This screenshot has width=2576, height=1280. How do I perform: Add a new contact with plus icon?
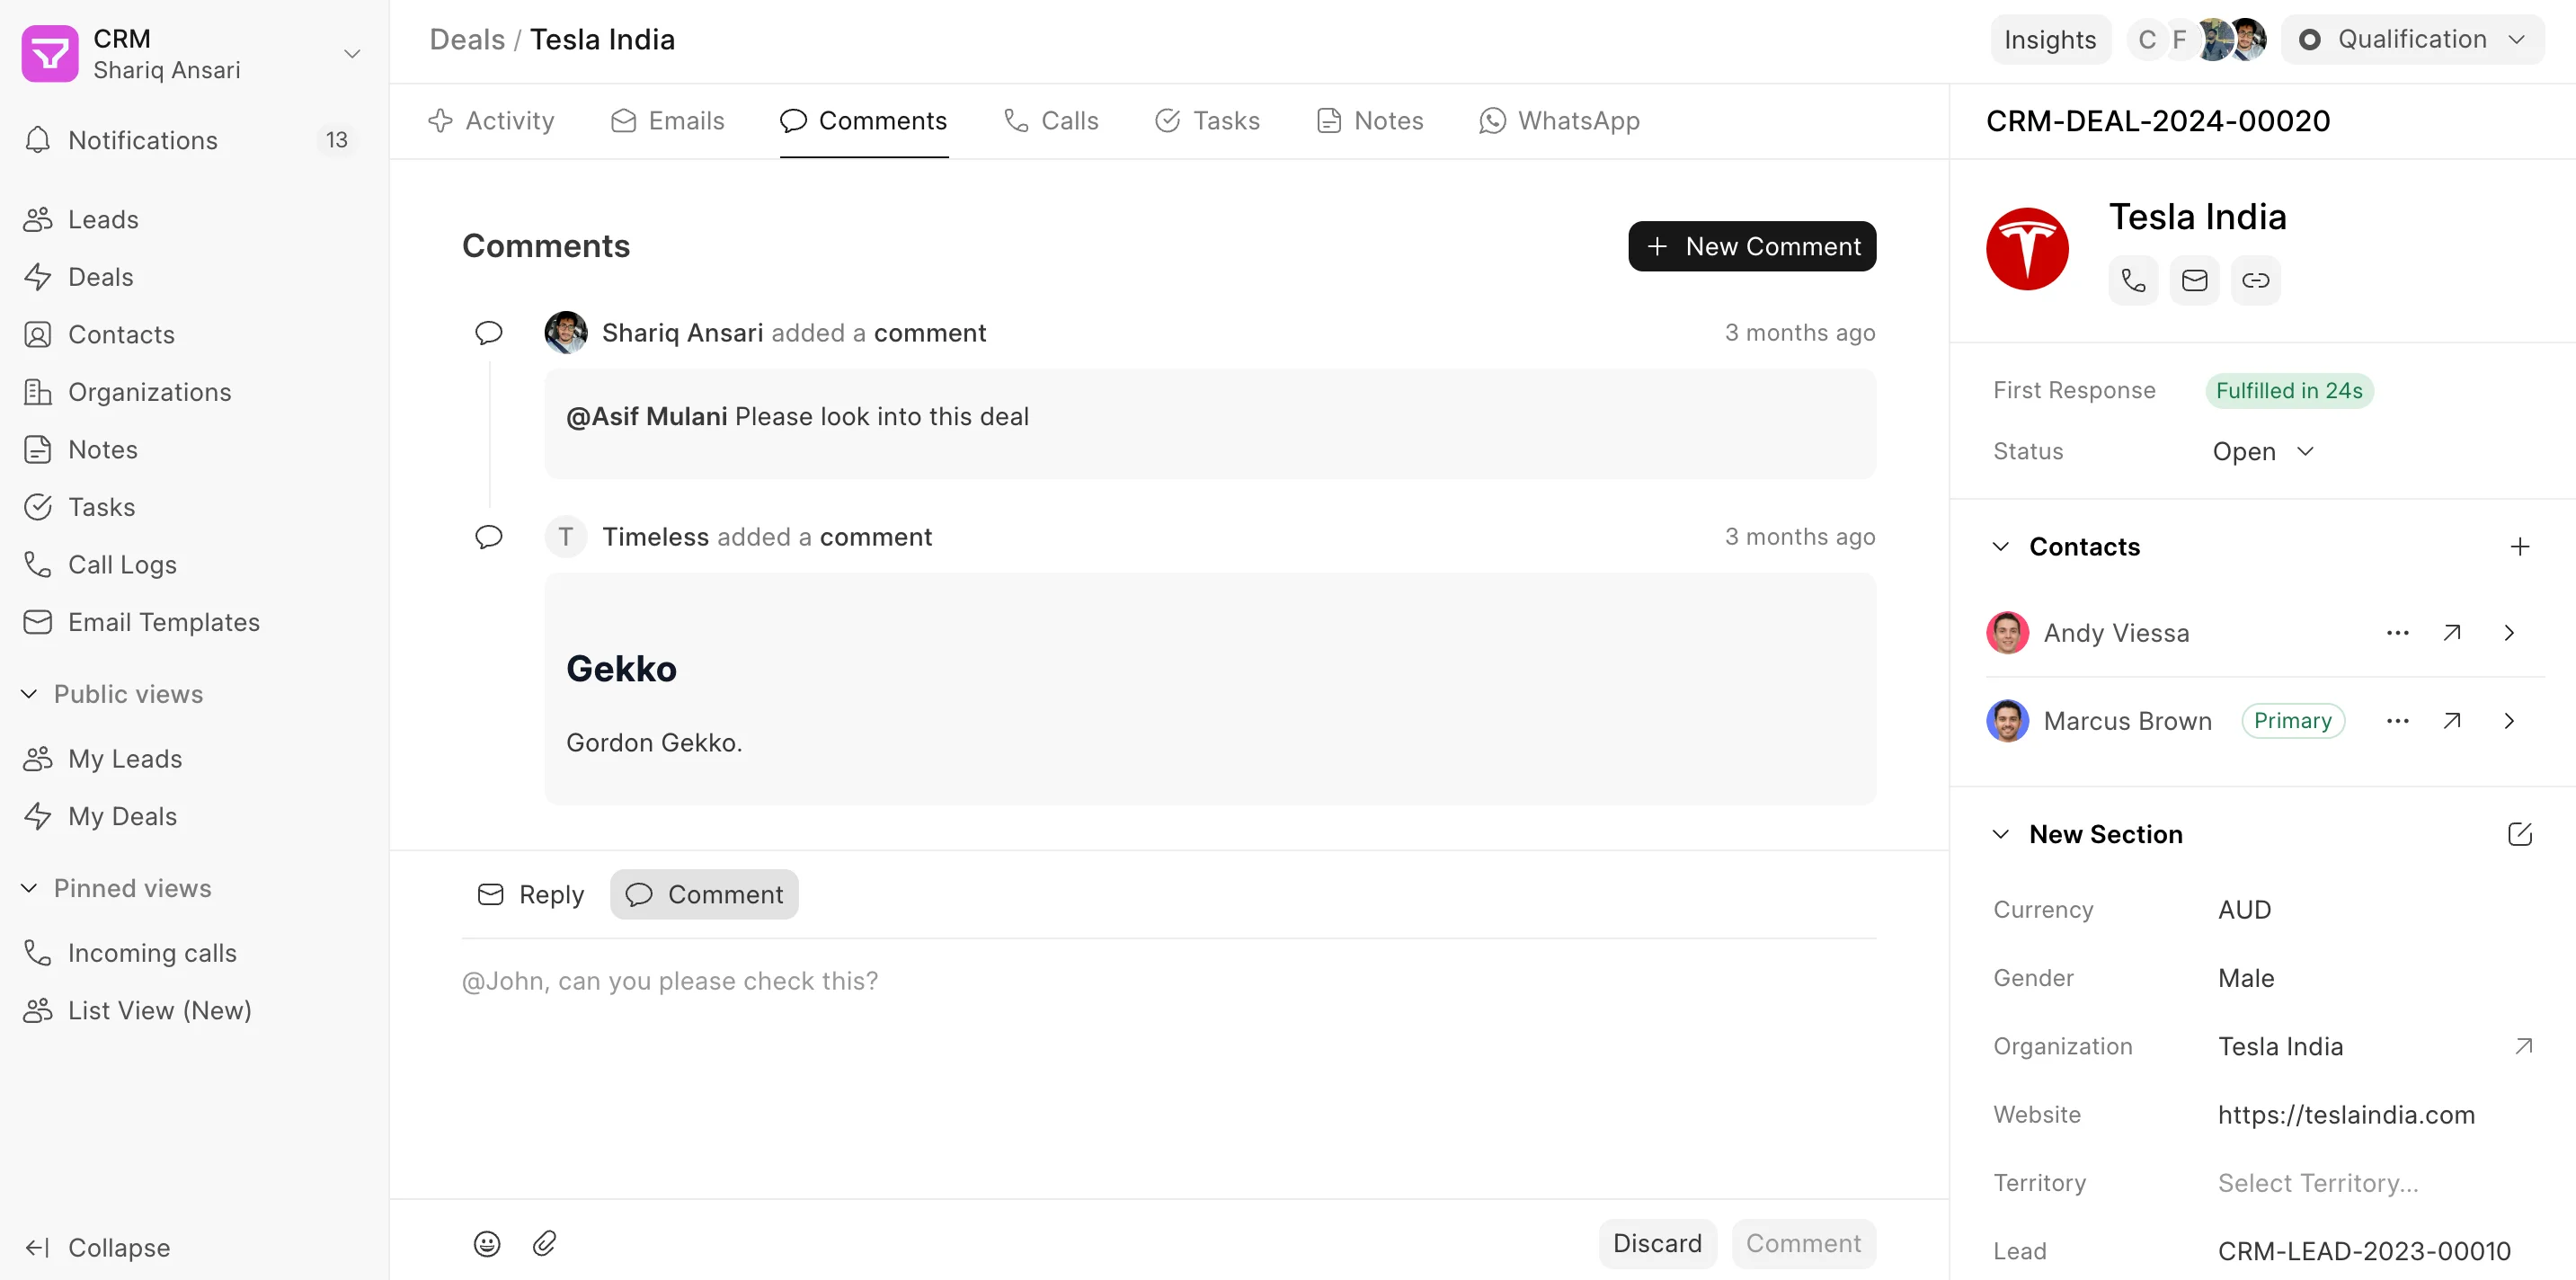tap(2519, 546)
